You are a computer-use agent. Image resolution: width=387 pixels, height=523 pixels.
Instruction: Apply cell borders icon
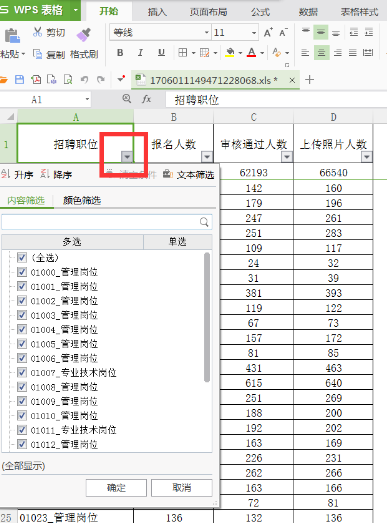(x=182, y=53)
